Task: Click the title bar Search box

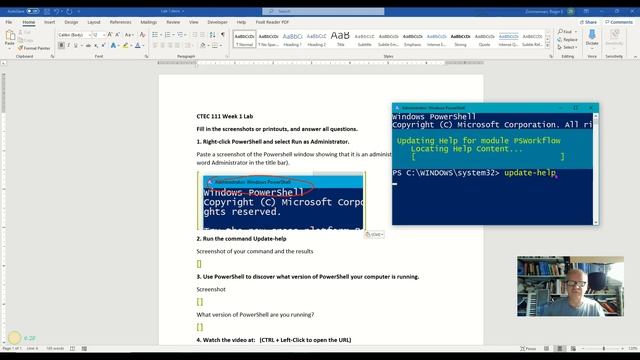Action: coord(323,11)
